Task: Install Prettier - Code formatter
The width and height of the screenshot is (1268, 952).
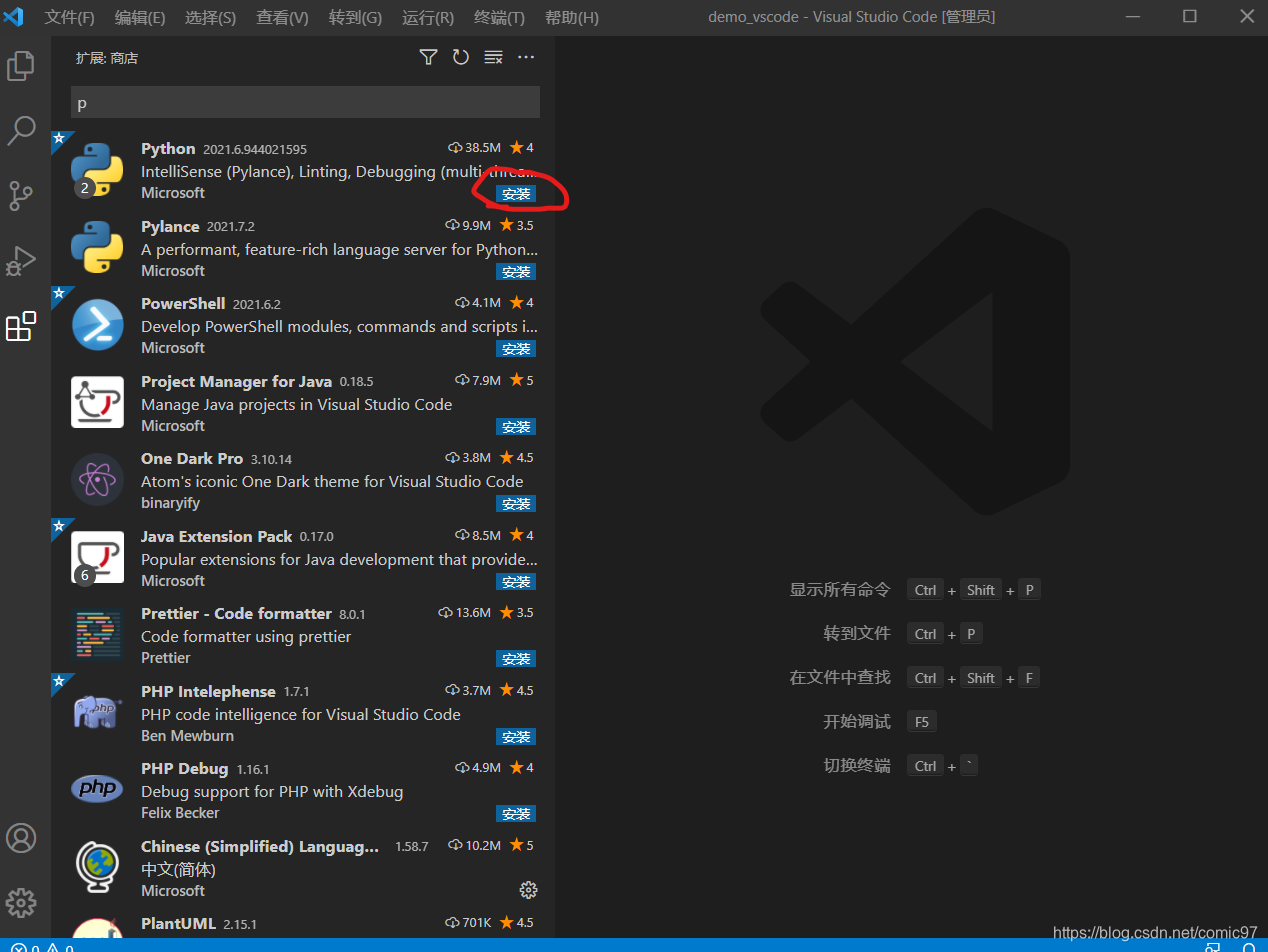Action: (516, 659)
